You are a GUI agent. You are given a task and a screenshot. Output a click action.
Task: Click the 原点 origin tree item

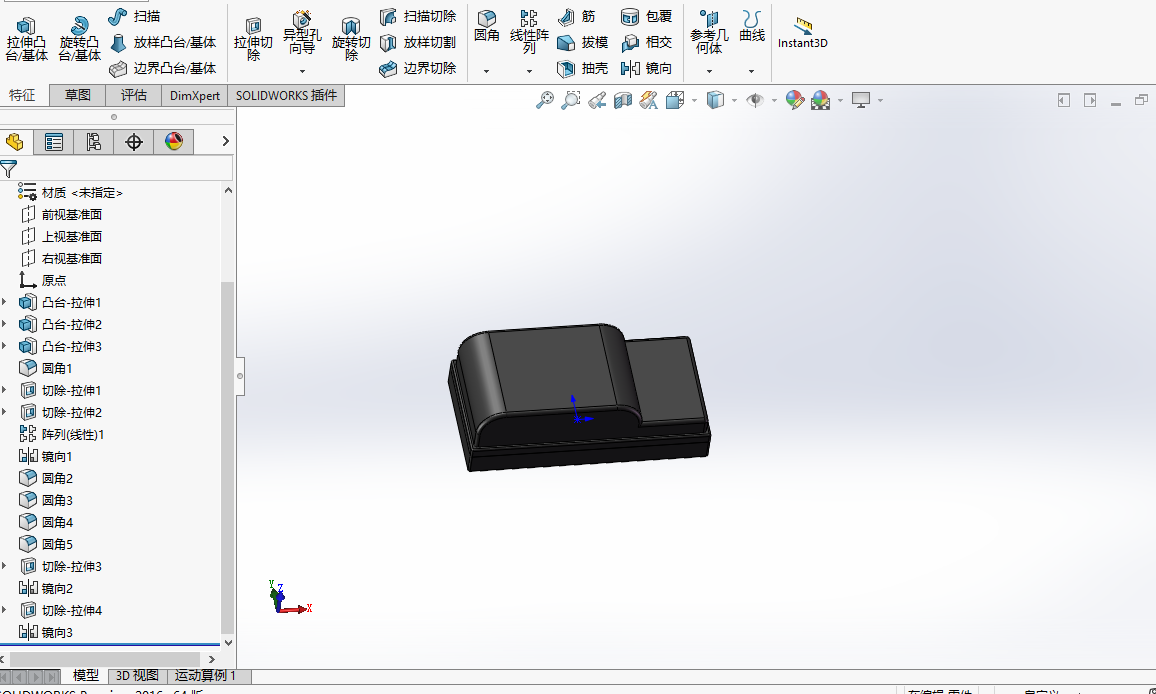pos(43,280)
